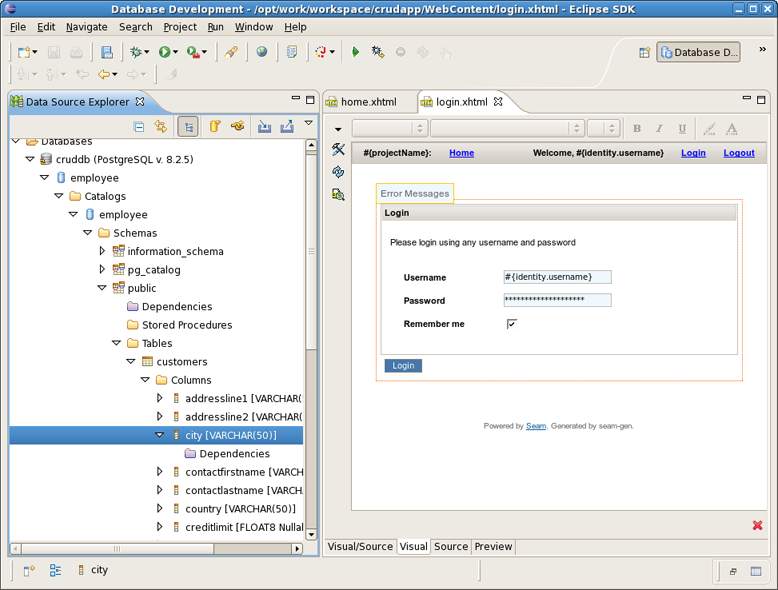Select the Stored Procedures folder

(187, 325)
